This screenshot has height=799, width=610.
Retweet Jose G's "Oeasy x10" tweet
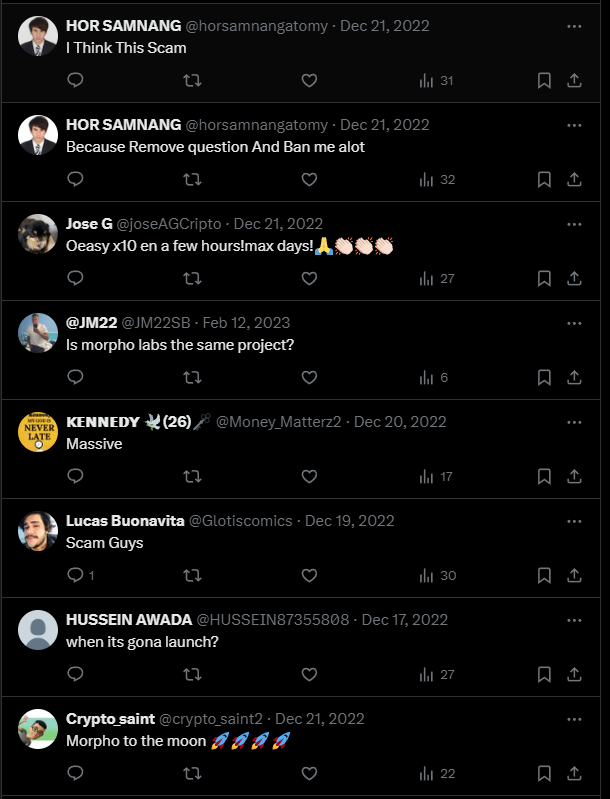(193, 278)
